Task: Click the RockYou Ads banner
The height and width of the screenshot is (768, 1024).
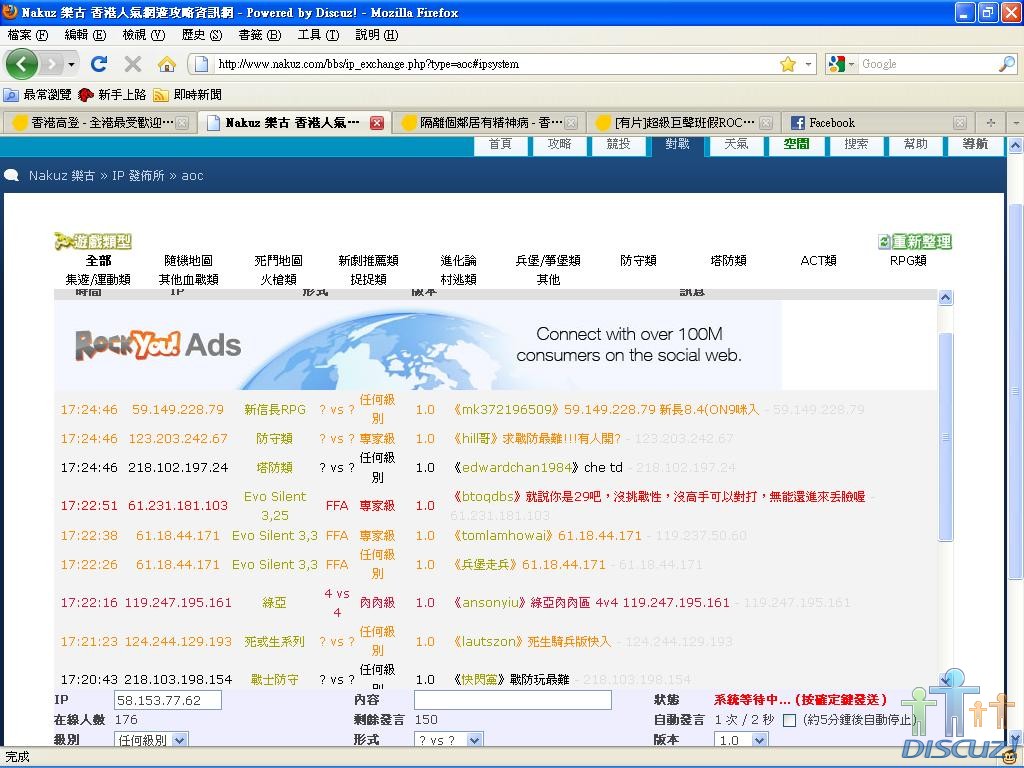Action: [x=418, y=345]
